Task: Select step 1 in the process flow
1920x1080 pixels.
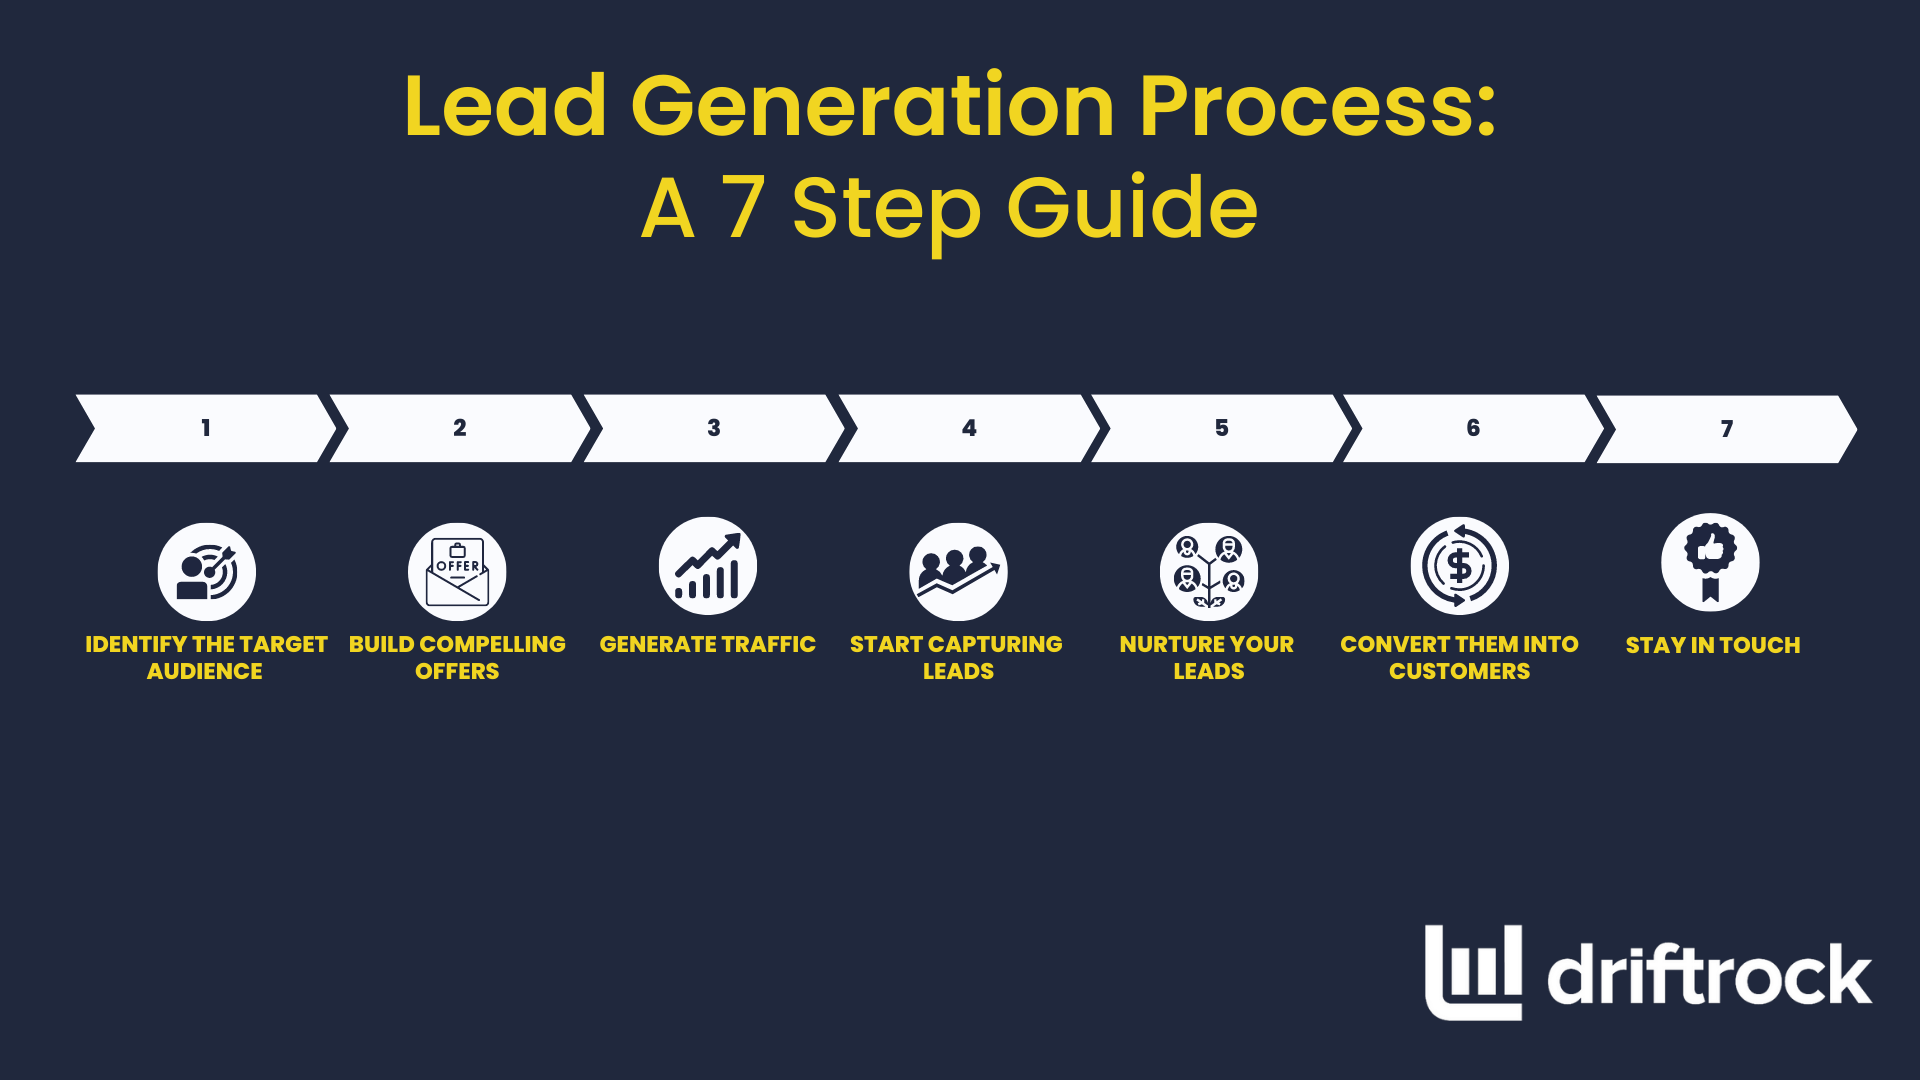Action: click(x=203, y=427)
